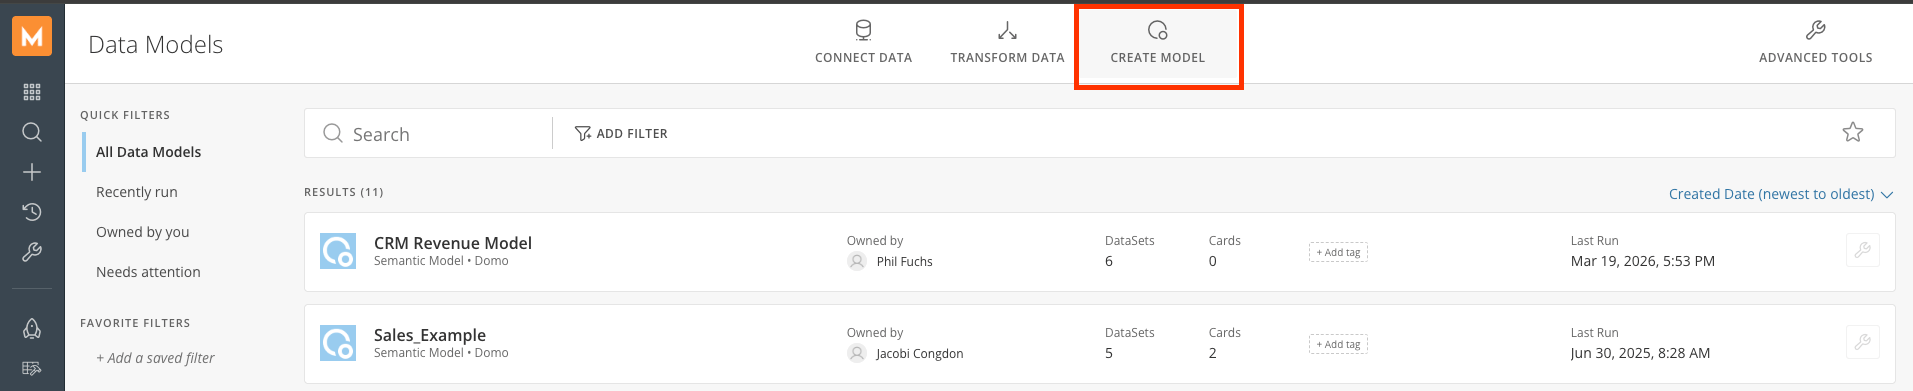Click RESULTS (11) label
Image resolution: width=1913 pixels, height=391 pixels.
click(x=343, y=192)
